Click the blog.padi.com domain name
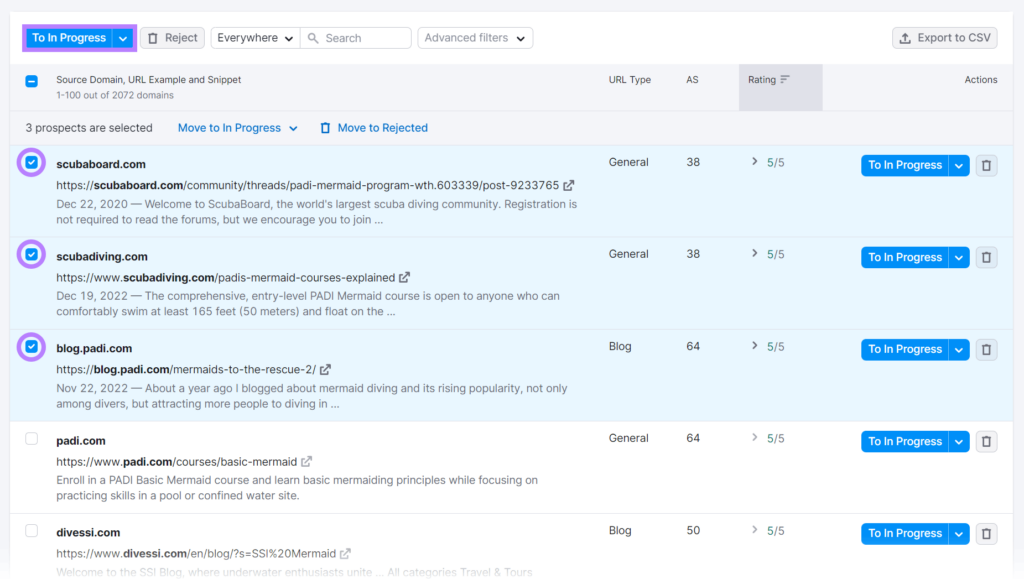The height and width of the screenshot is (579, 1024). click(94, 349)
